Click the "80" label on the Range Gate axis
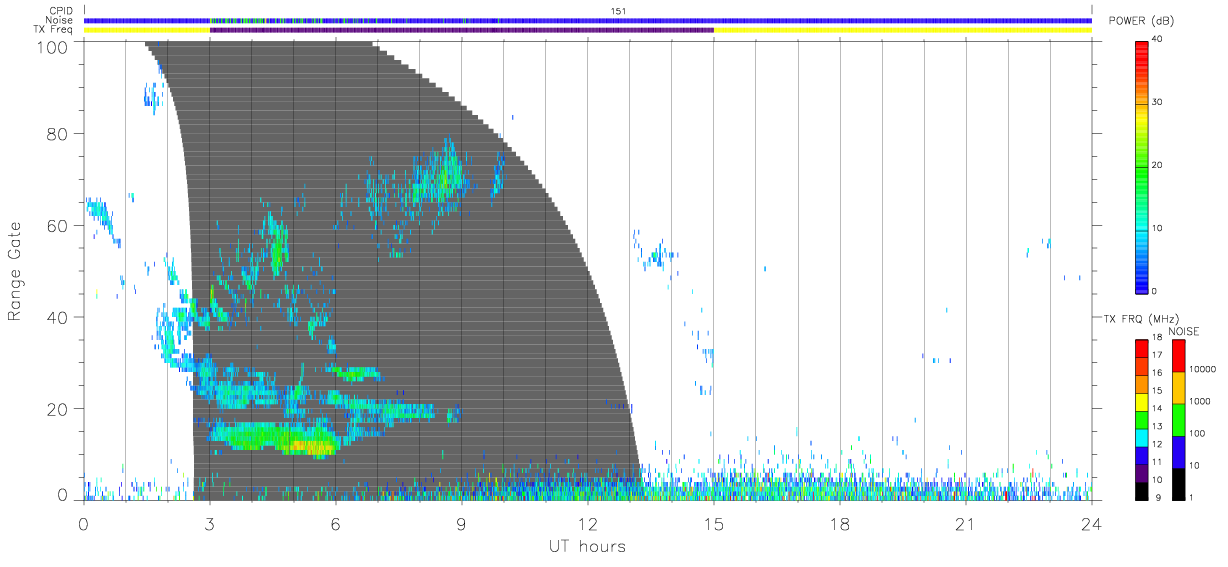The width and height of the screenshot is (1228, 567). (59, 133)
